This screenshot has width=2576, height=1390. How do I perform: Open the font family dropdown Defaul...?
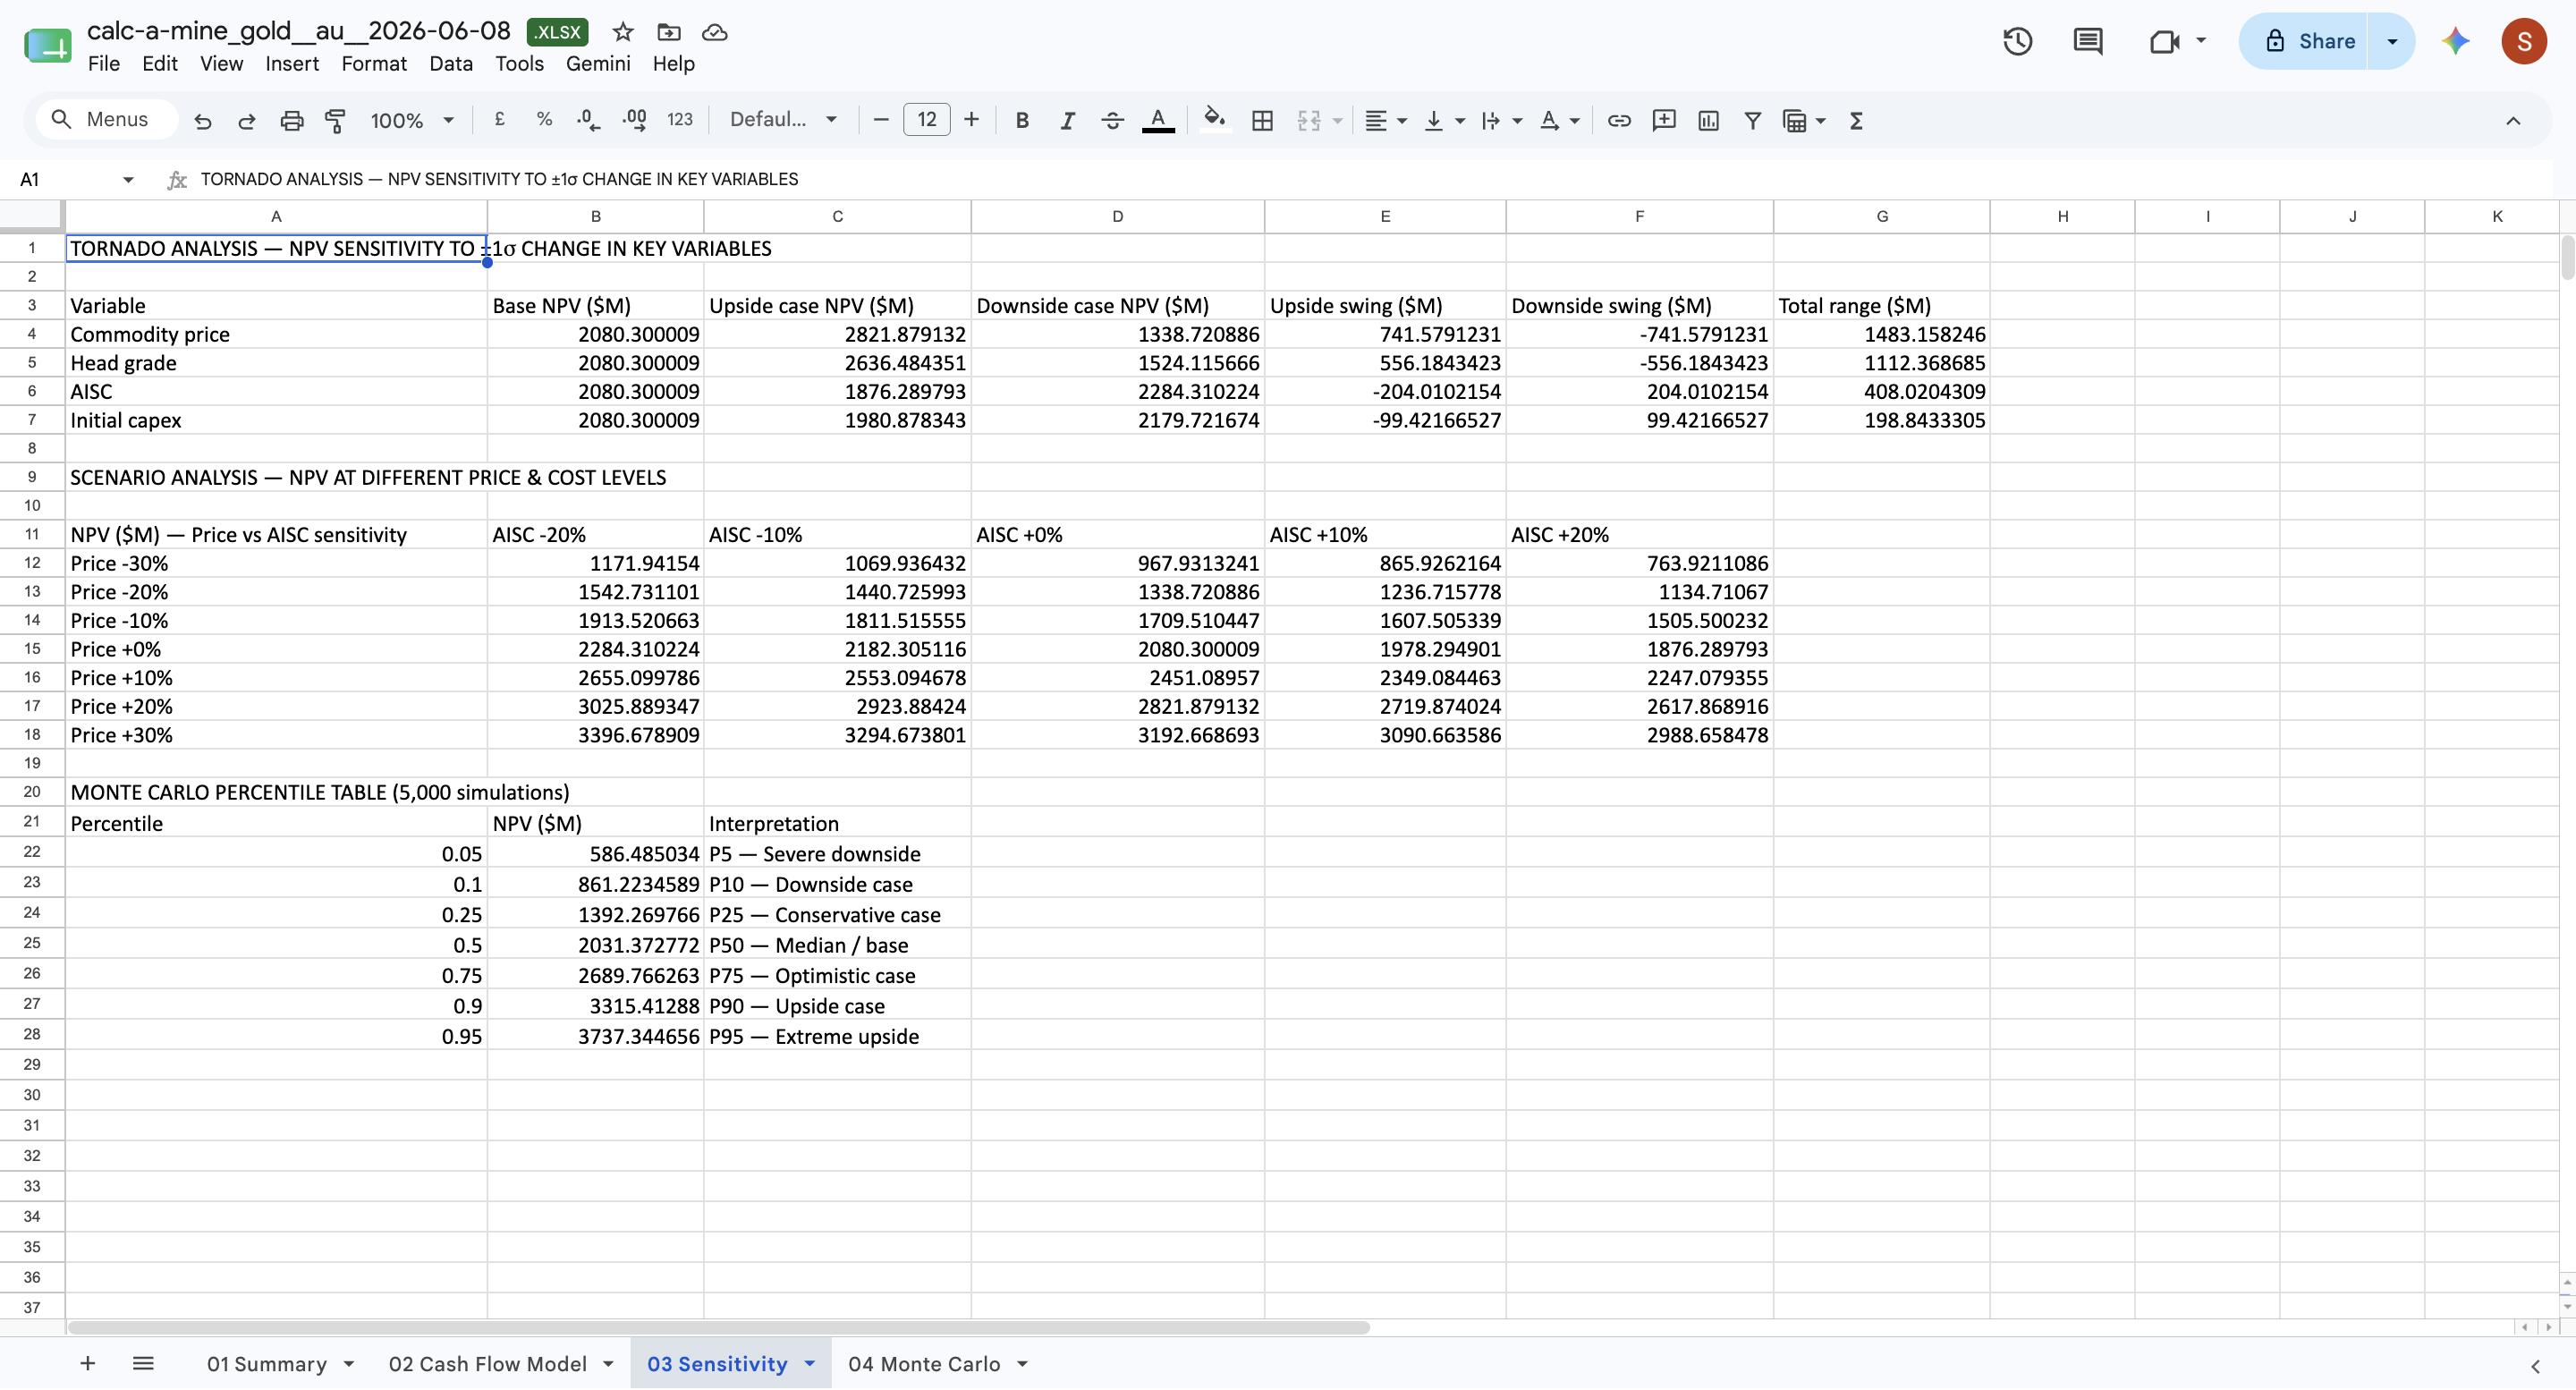[783, 120]
